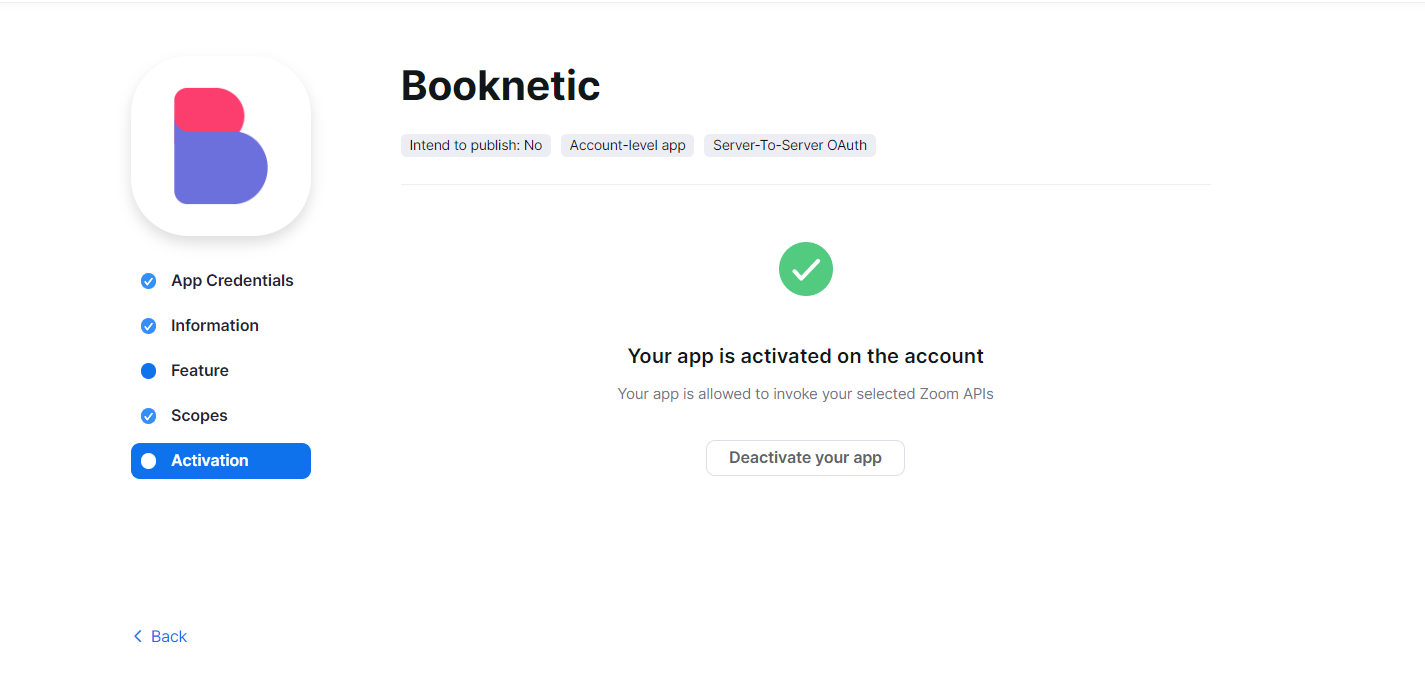This screenshot has height=678, width=1425.
Task: Click the white dot icon in Activation
Action: pos(148,461)
